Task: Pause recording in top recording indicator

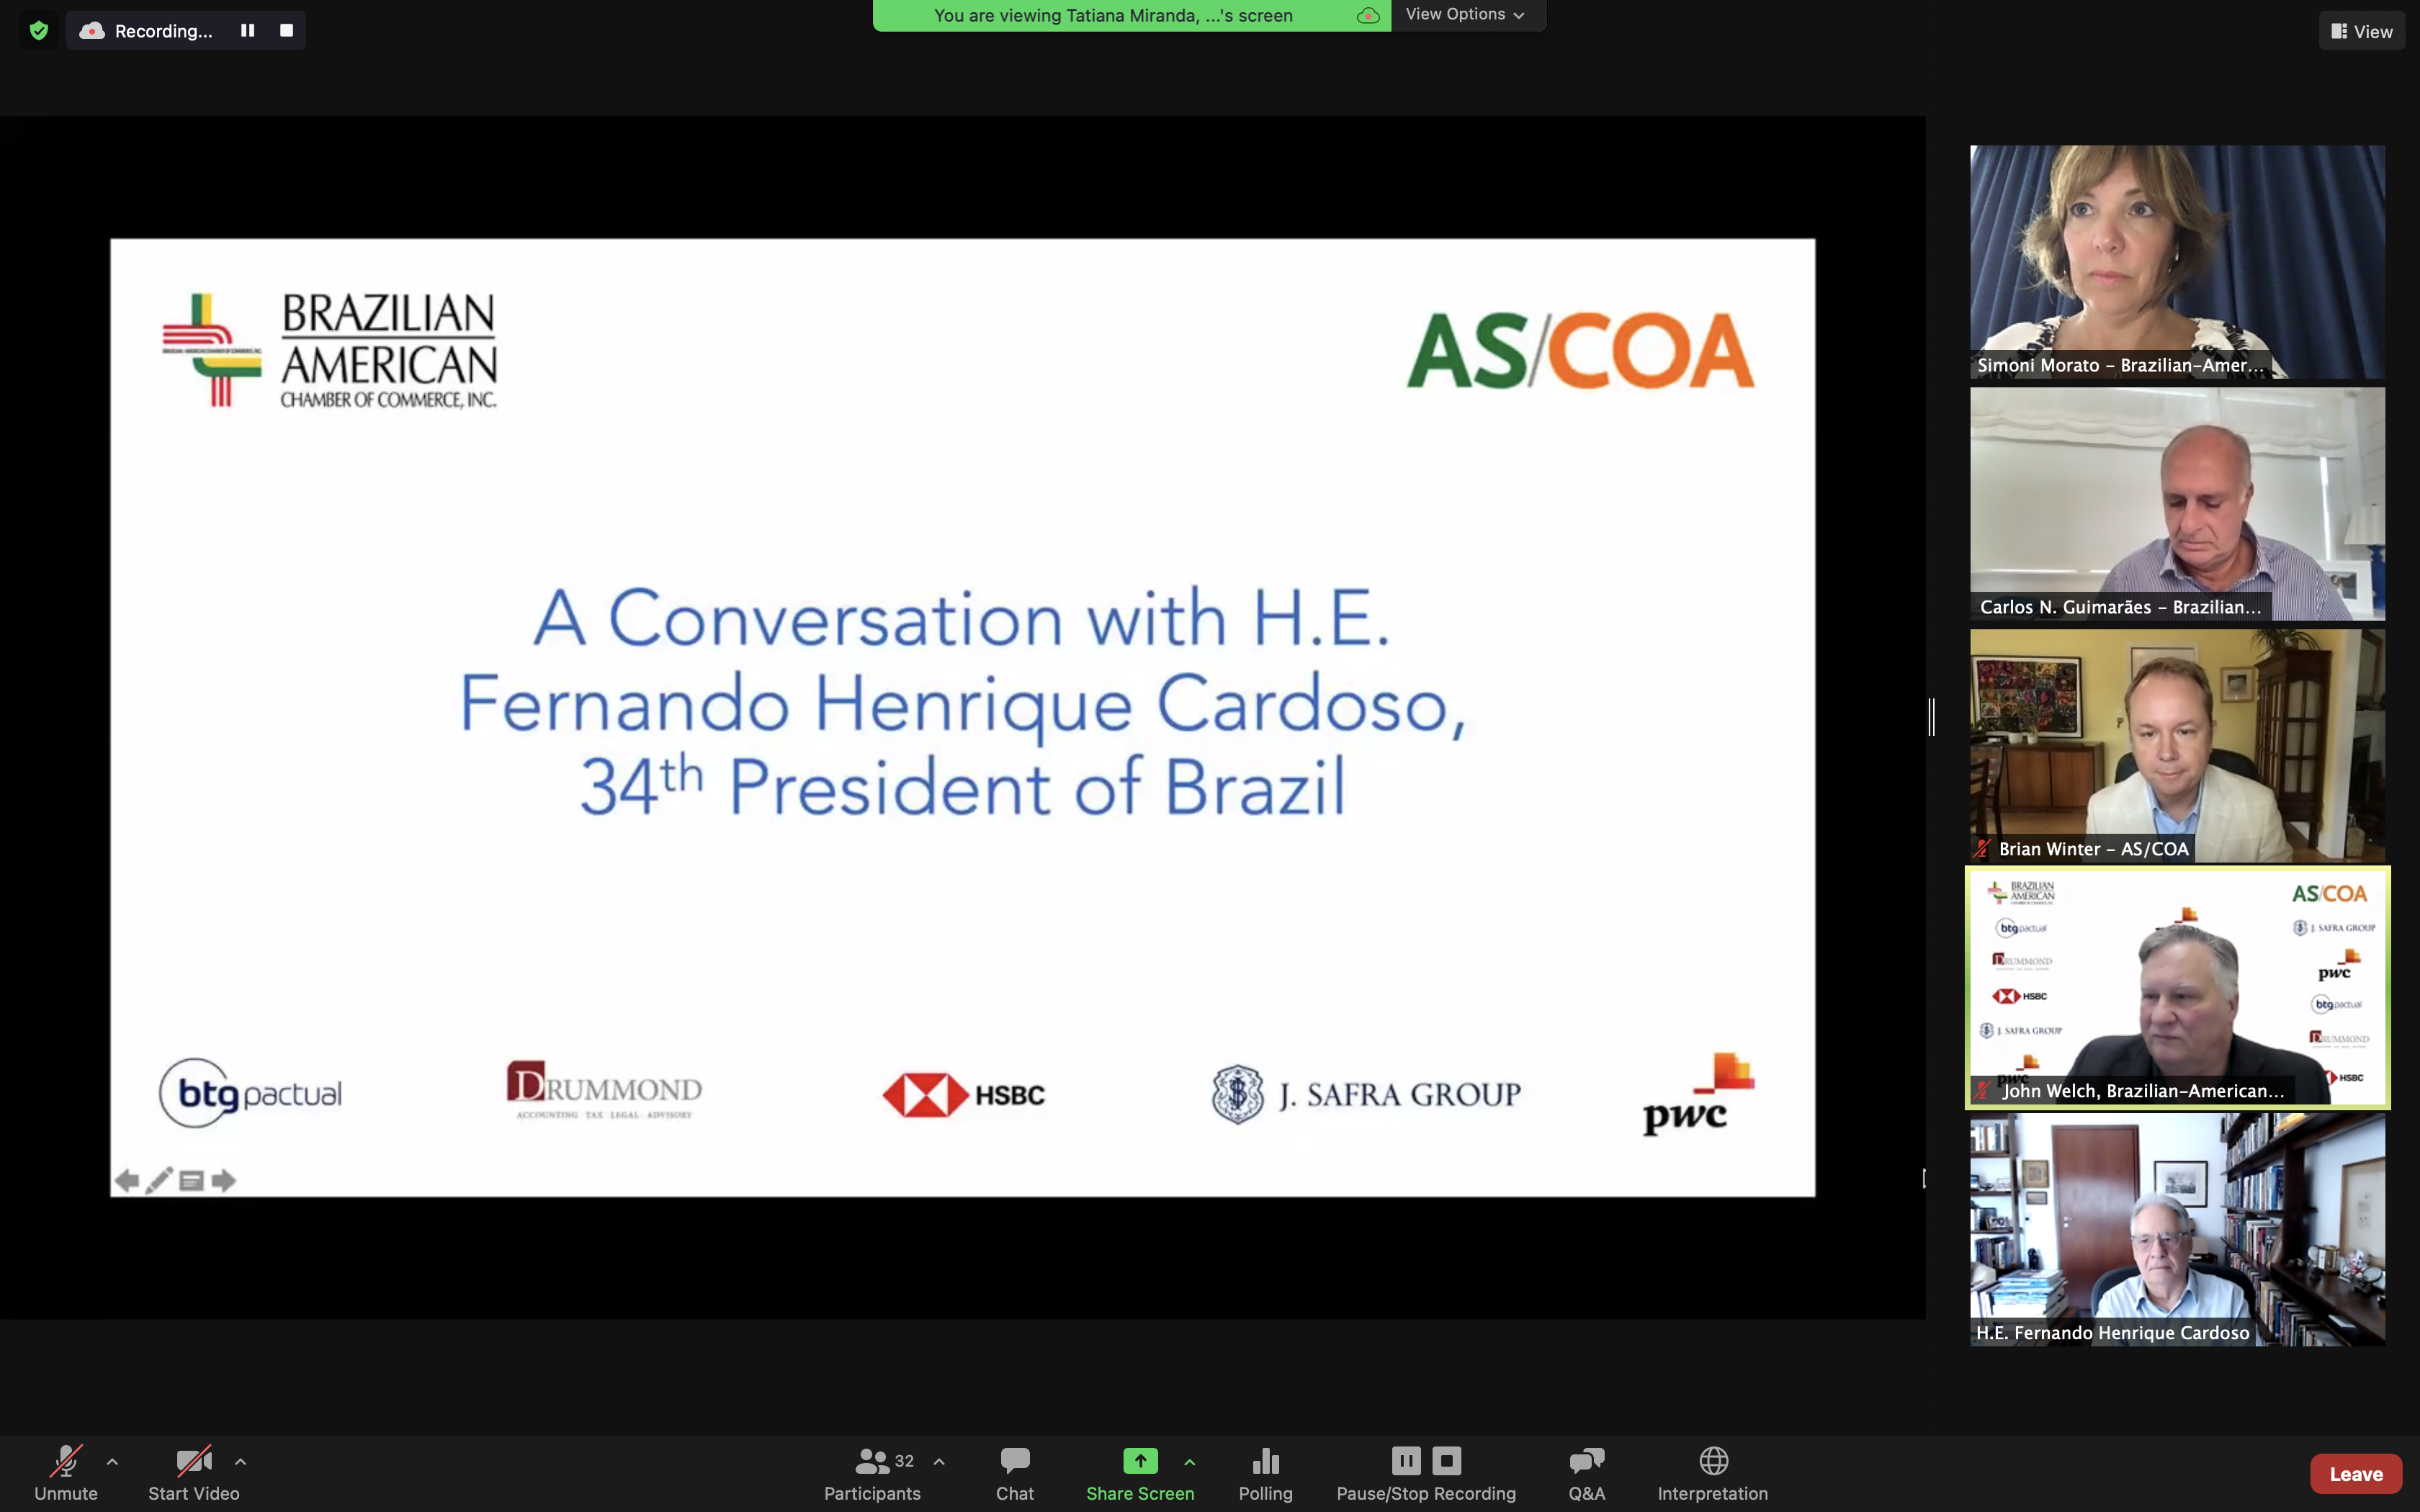Action: pyautogui.click(x=247, y=30)
